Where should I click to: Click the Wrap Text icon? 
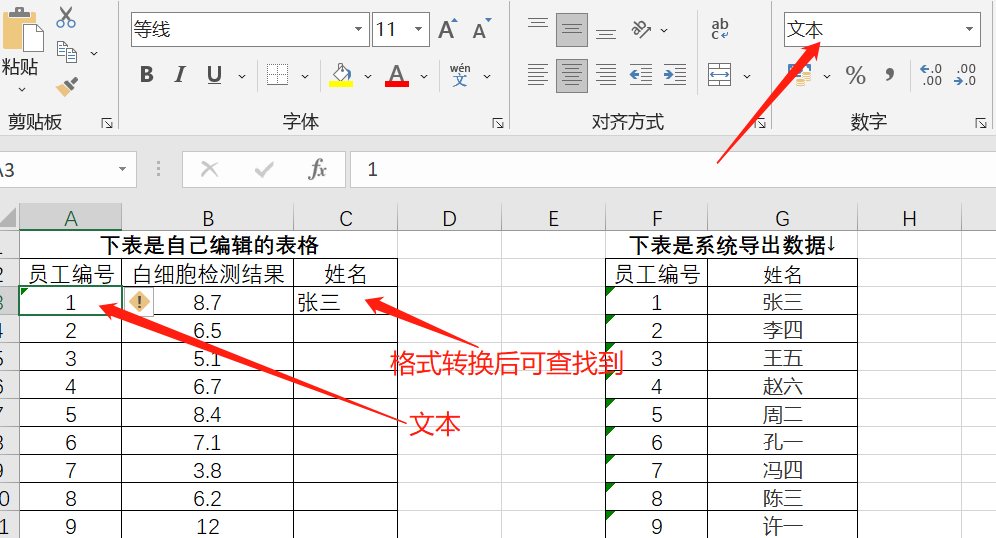[x=720, y=29]
